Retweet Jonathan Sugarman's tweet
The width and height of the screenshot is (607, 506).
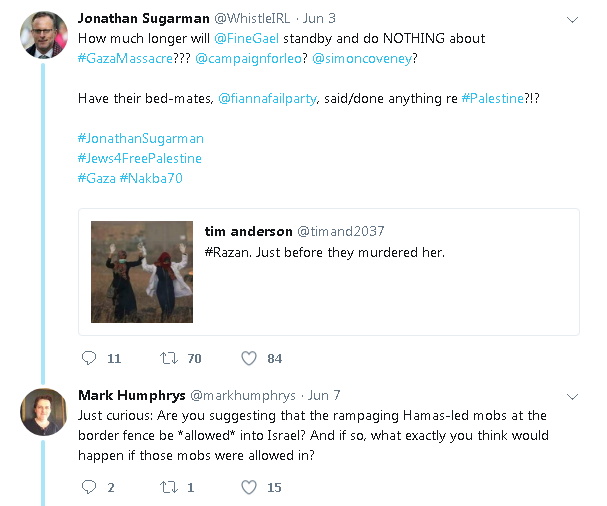169,358
